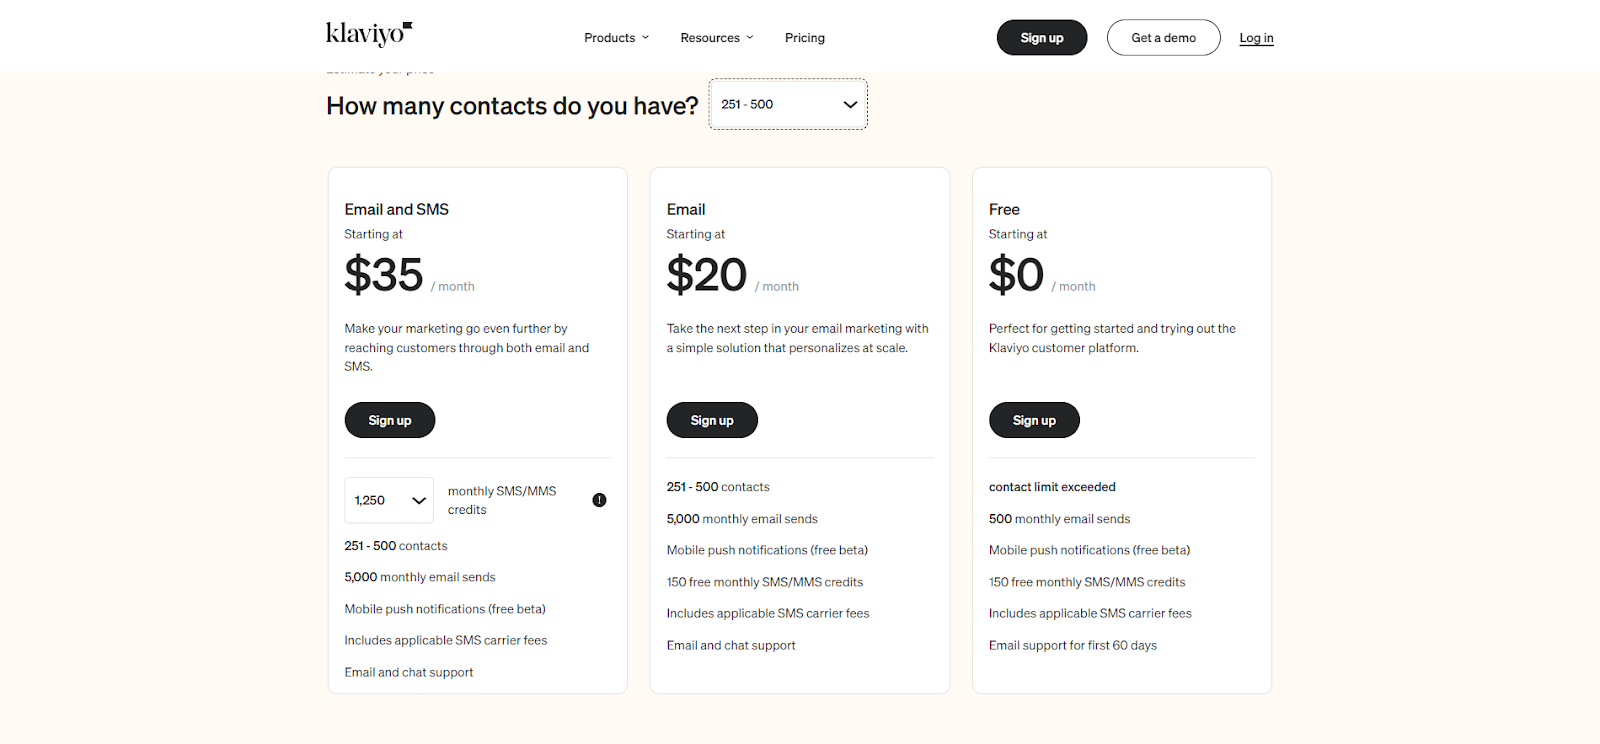Sign up for the Free plan

(1034, 420)
